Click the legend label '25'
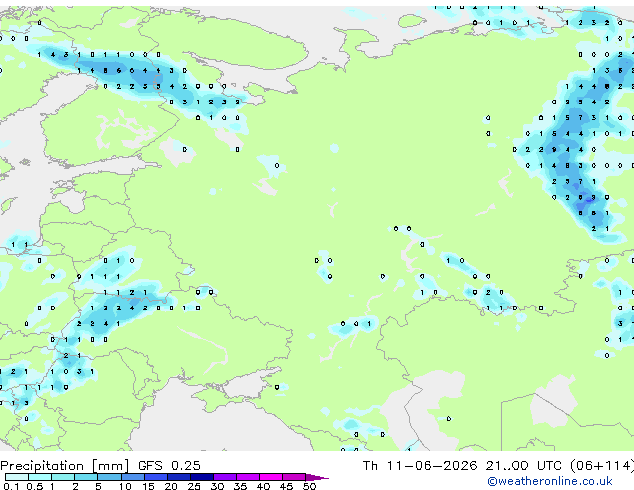 (194, 486)
